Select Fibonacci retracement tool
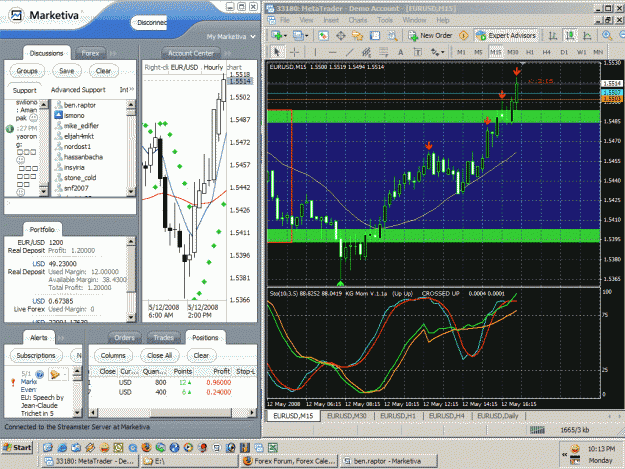This screenshot has height=469, width=625. click(x=383, y=52)
